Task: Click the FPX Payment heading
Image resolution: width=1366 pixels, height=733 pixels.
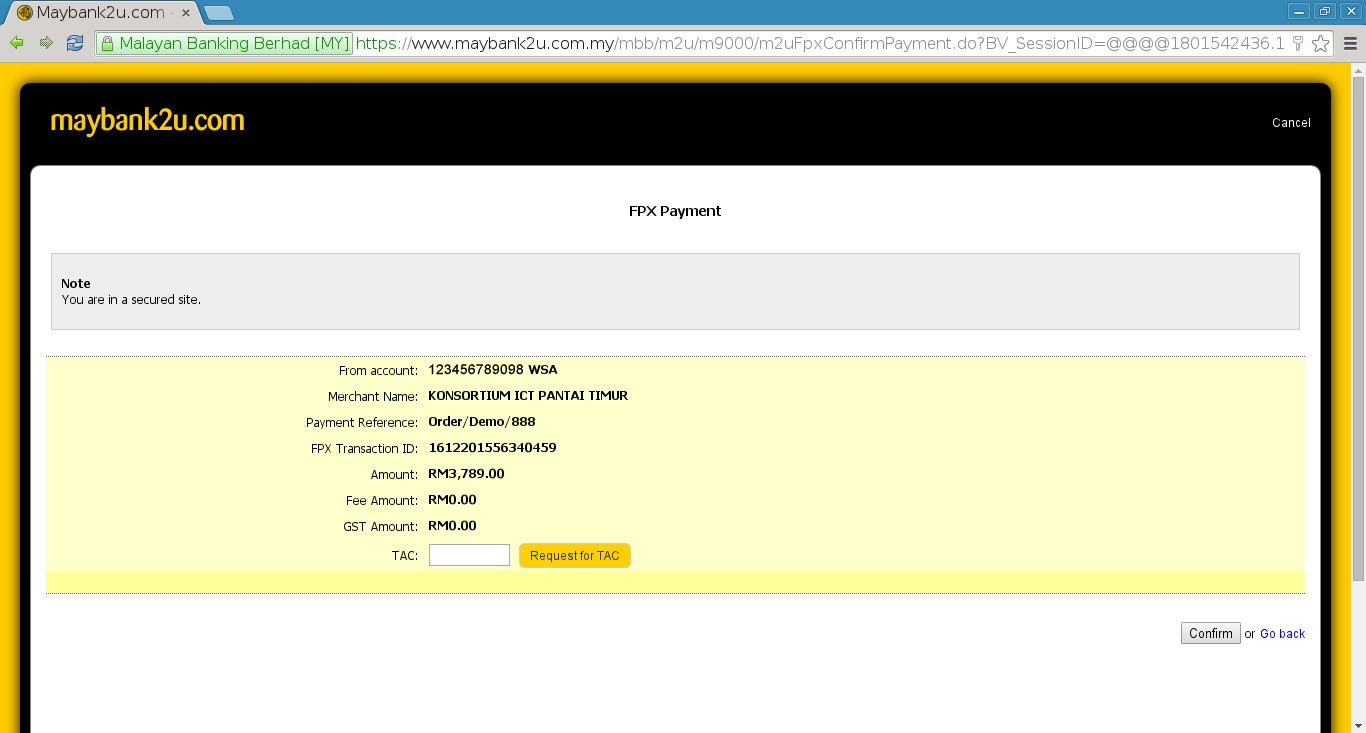Action: [675, 211]
